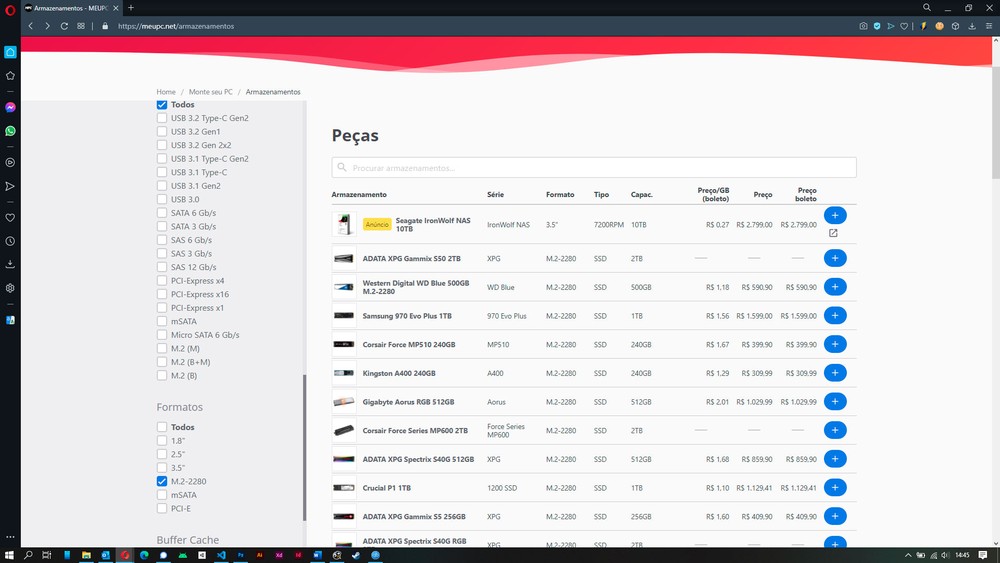Open File Explorer from taskbar
Image resolution: width=1000 pixels, height=563 pixels.
pyautogui.click(x=86, y=555)
